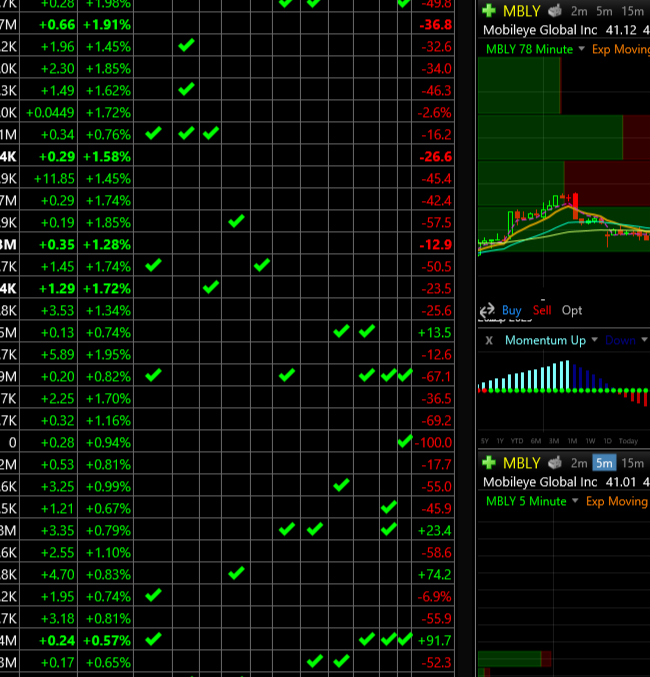This screenshot has width=650, height=677.
Task: Open the Opt options button
Action: click(x=572, y=310)
